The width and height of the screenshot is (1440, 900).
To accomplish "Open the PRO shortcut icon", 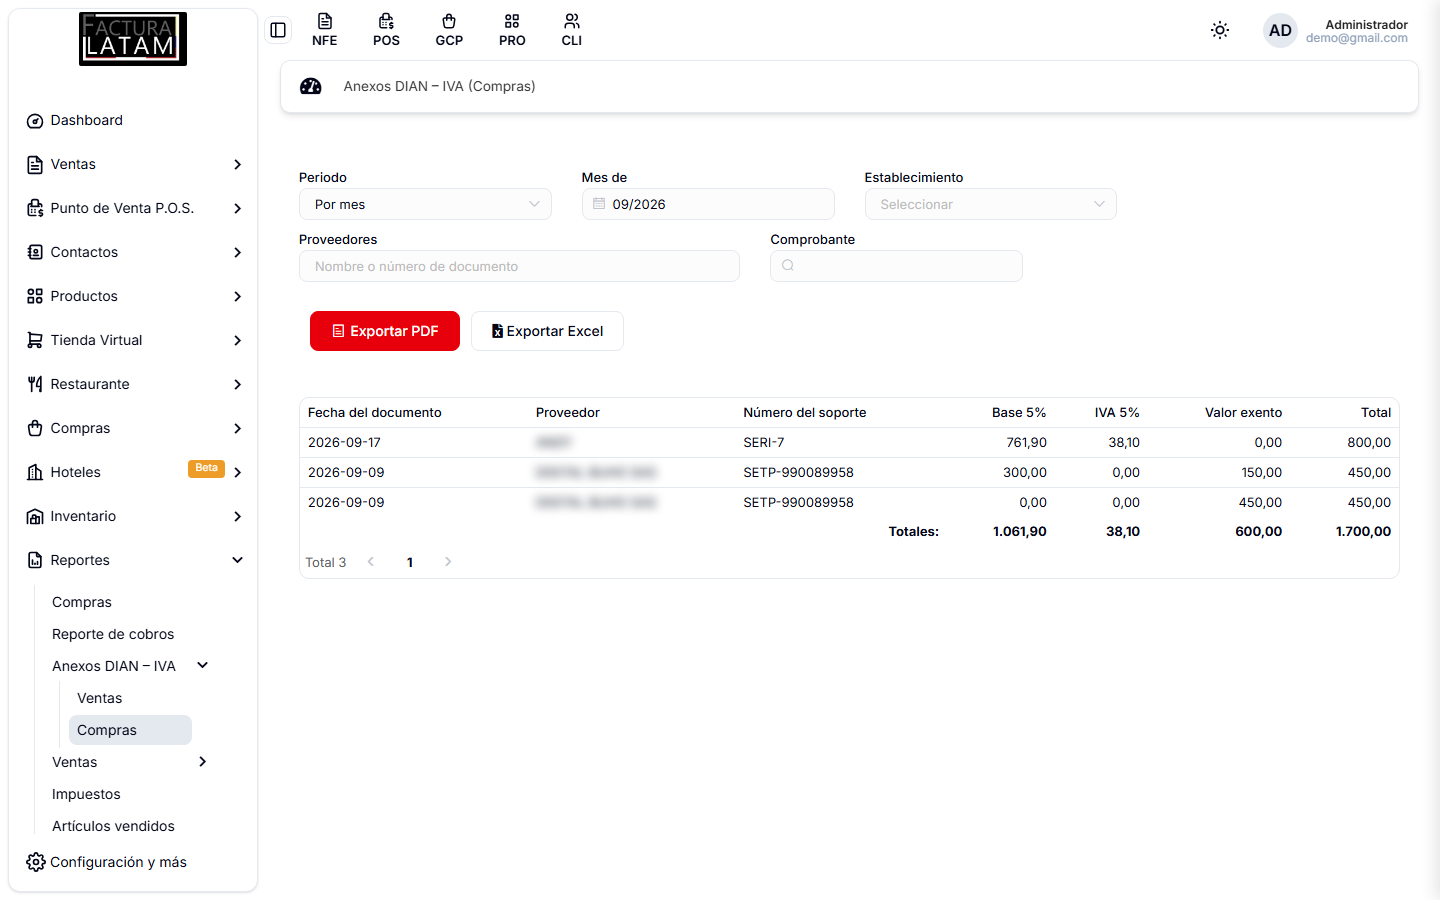I will pos(512,30).
